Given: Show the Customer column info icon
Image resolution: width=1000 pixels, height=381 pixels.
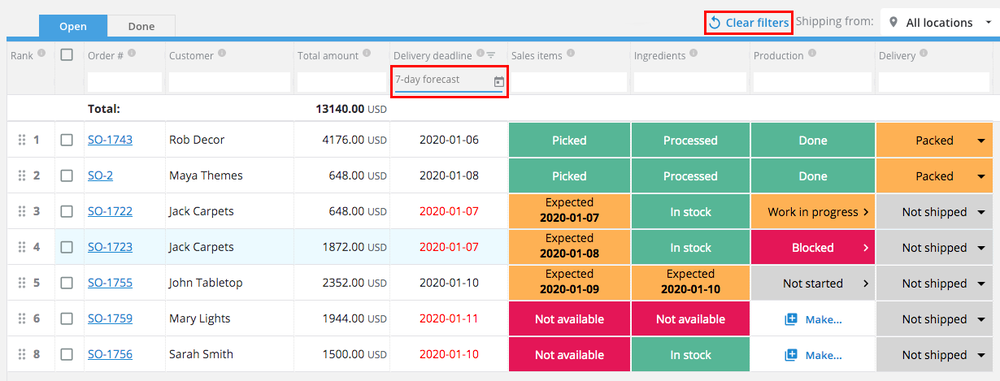Looking at the screenshot, I should point(222,54).
